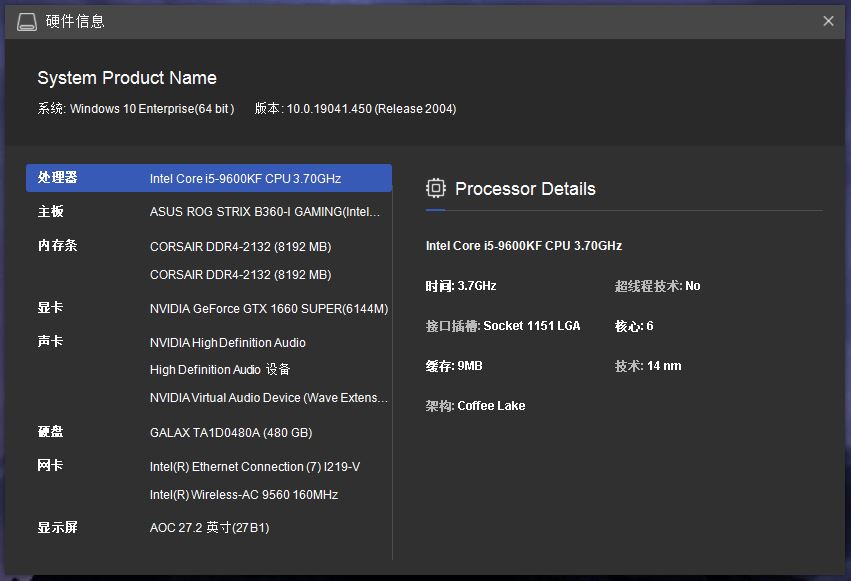
Task: Close the hardware info window
Action: point(828,21)
